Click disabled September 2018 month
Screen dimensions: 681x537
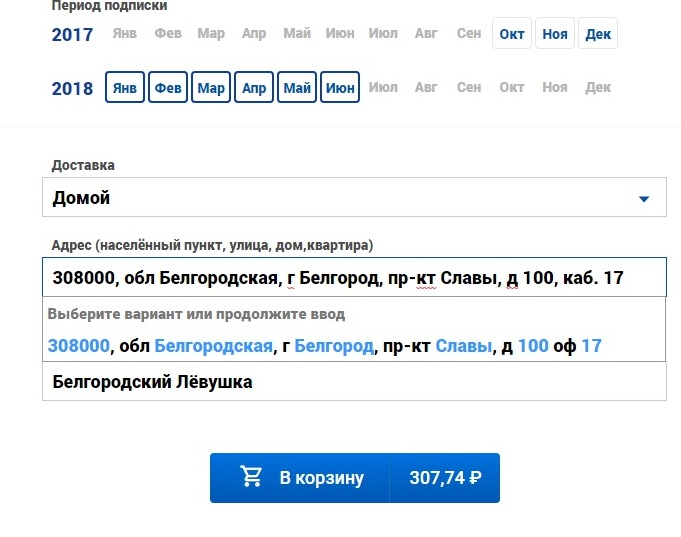coord(469,87)
